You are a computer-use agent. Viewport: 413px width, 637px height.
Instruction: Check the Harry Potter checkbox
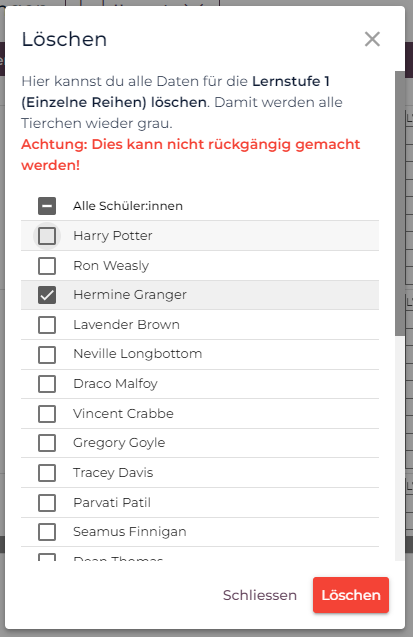(47, 236)
